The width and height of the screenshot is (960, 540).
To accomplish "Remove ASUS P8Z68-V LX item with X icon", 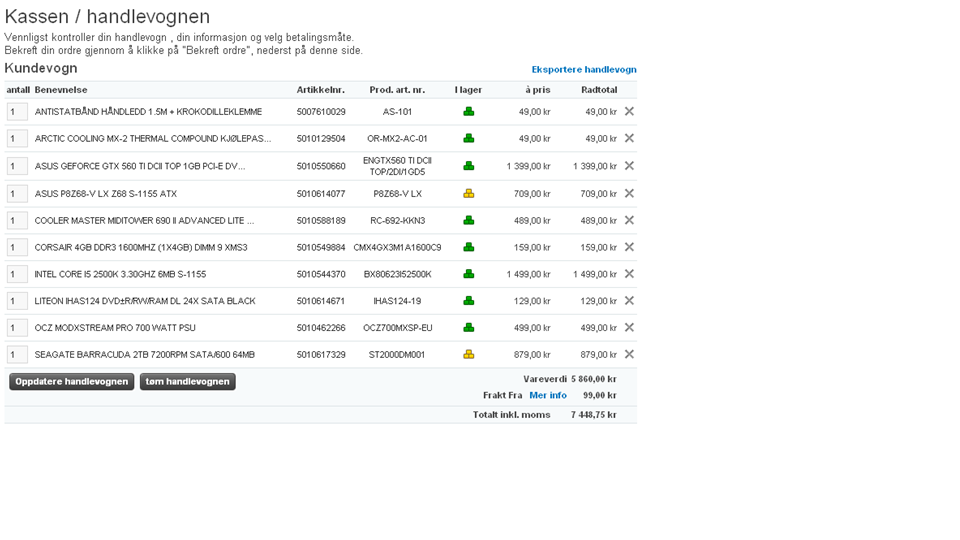I will [629, 193].
